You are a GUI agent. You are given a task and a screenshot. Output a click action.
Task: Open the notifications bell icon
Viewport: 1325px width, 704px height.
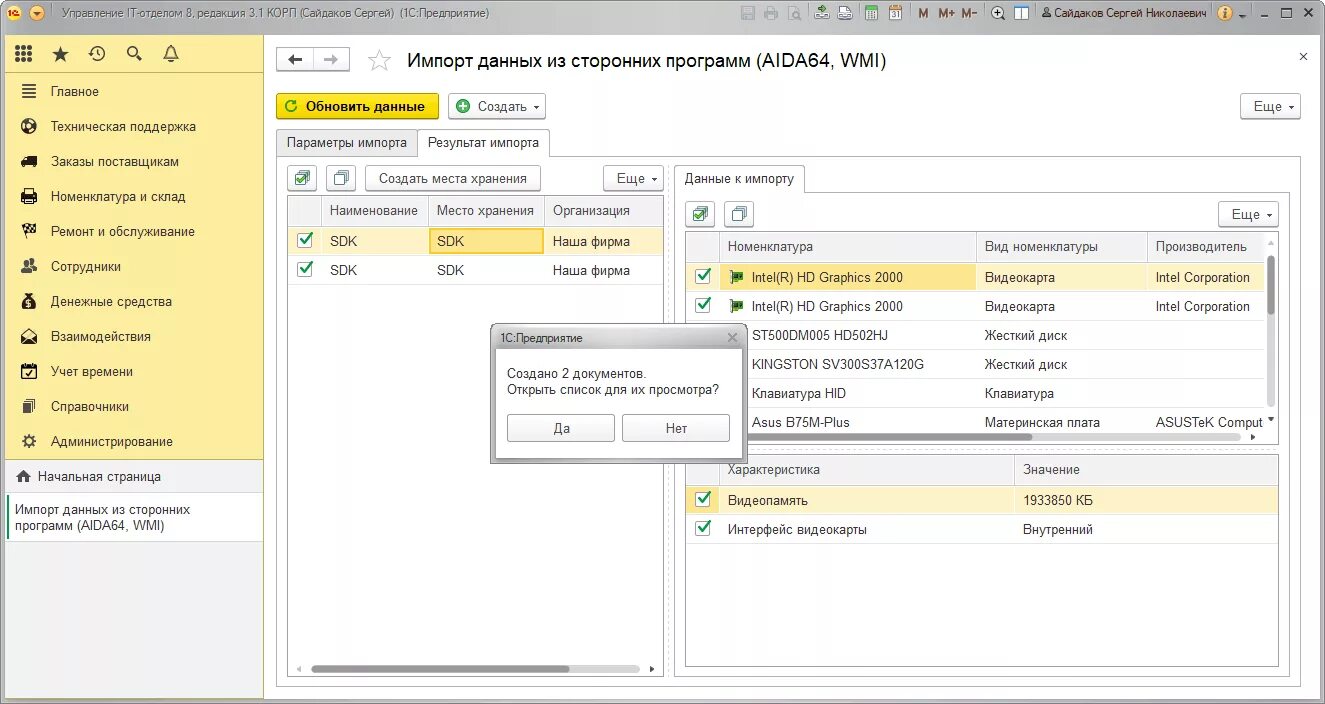point(171,54)
